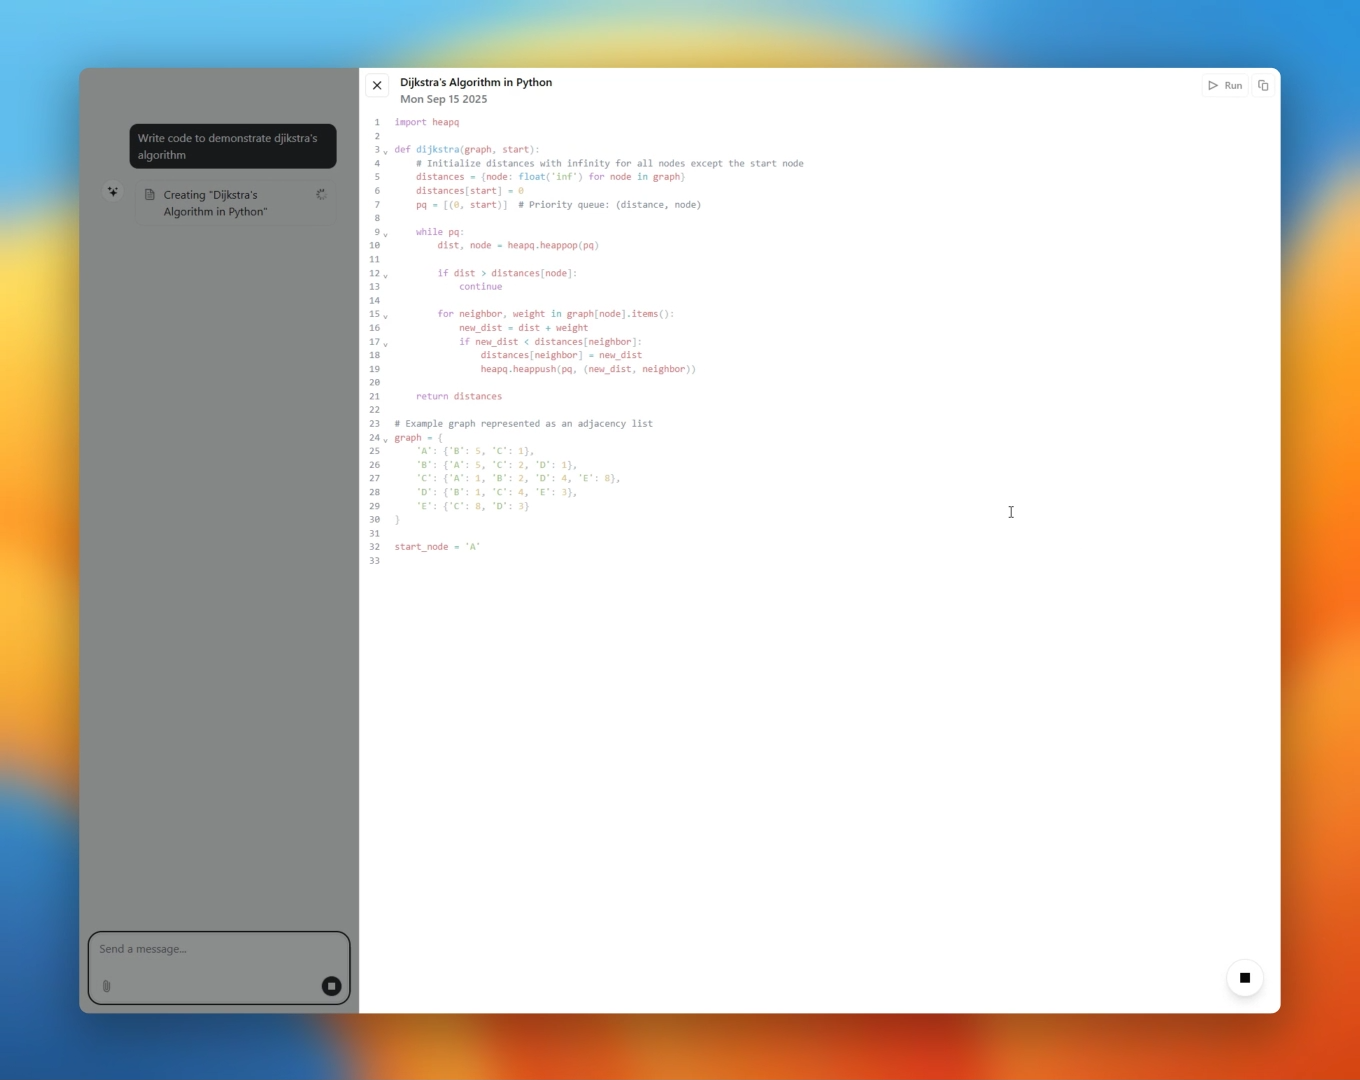Click the document icon in artifact card
This screenshot has height=1080, width=1360.
pyautogui.click(x=150, y=195)
